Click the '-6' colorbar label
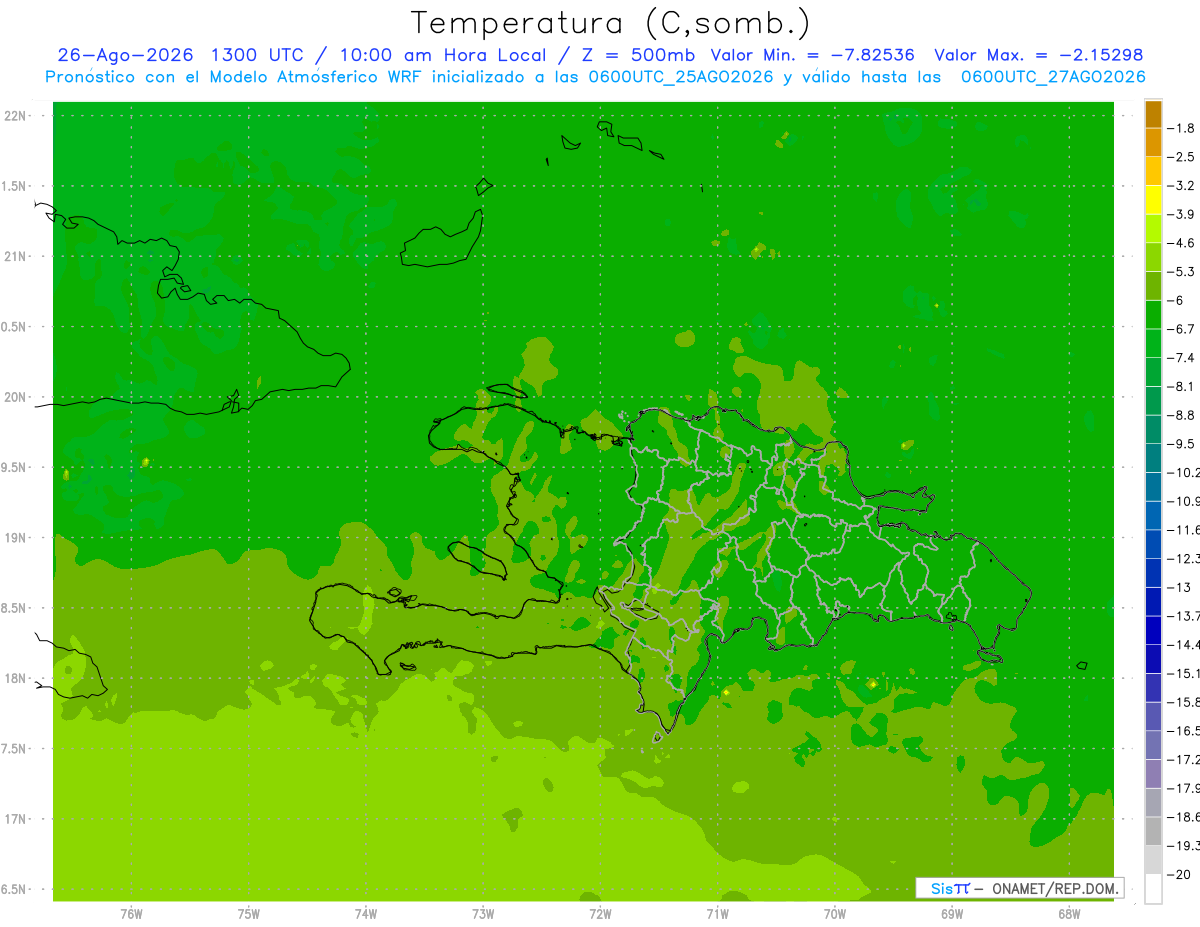The height and width of the screenshot is (927, 1200). pos(1176,300)
